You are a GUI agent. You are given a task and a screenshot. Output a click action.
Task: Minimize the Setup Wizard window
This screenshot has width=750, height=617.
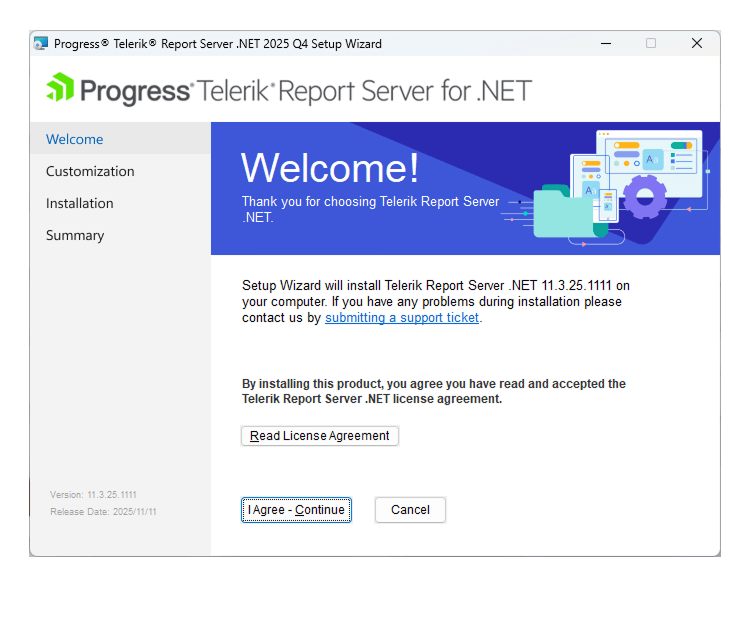[x=606, y=44]
